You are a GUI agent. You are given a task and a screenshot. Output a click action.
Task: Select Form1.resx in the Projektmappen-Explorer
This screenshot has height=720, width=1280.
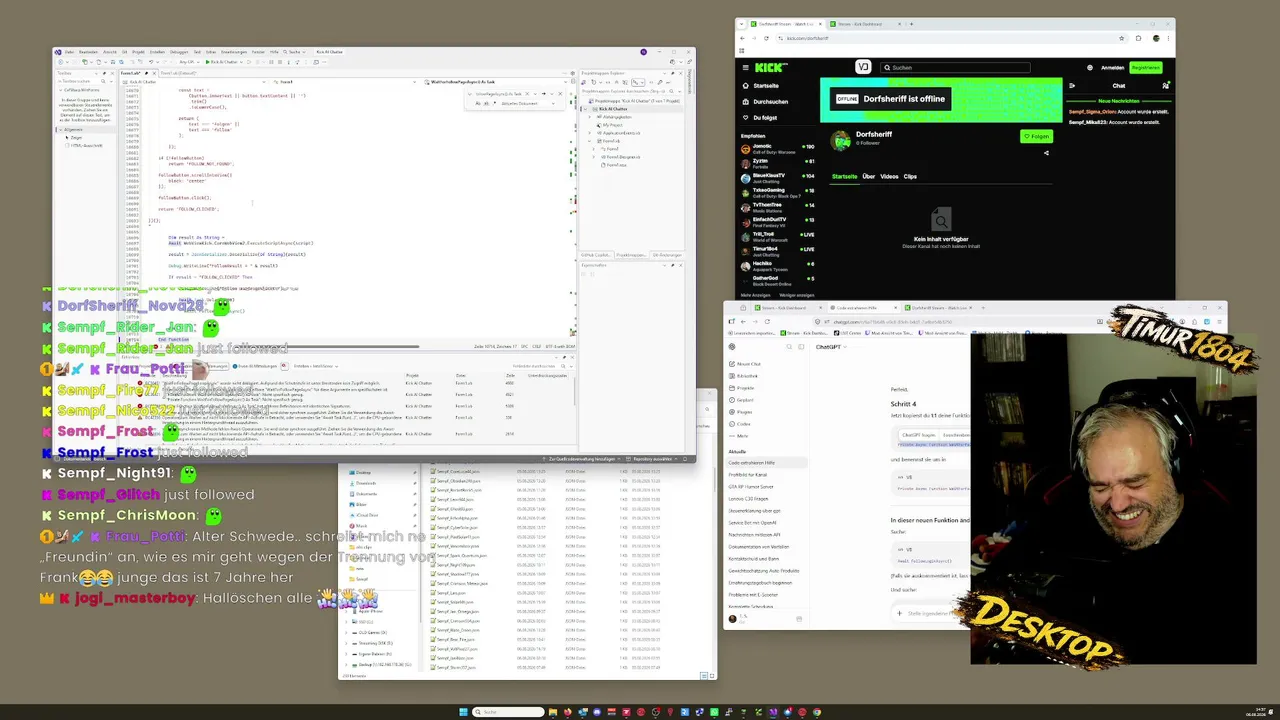[x=614, y=165]
